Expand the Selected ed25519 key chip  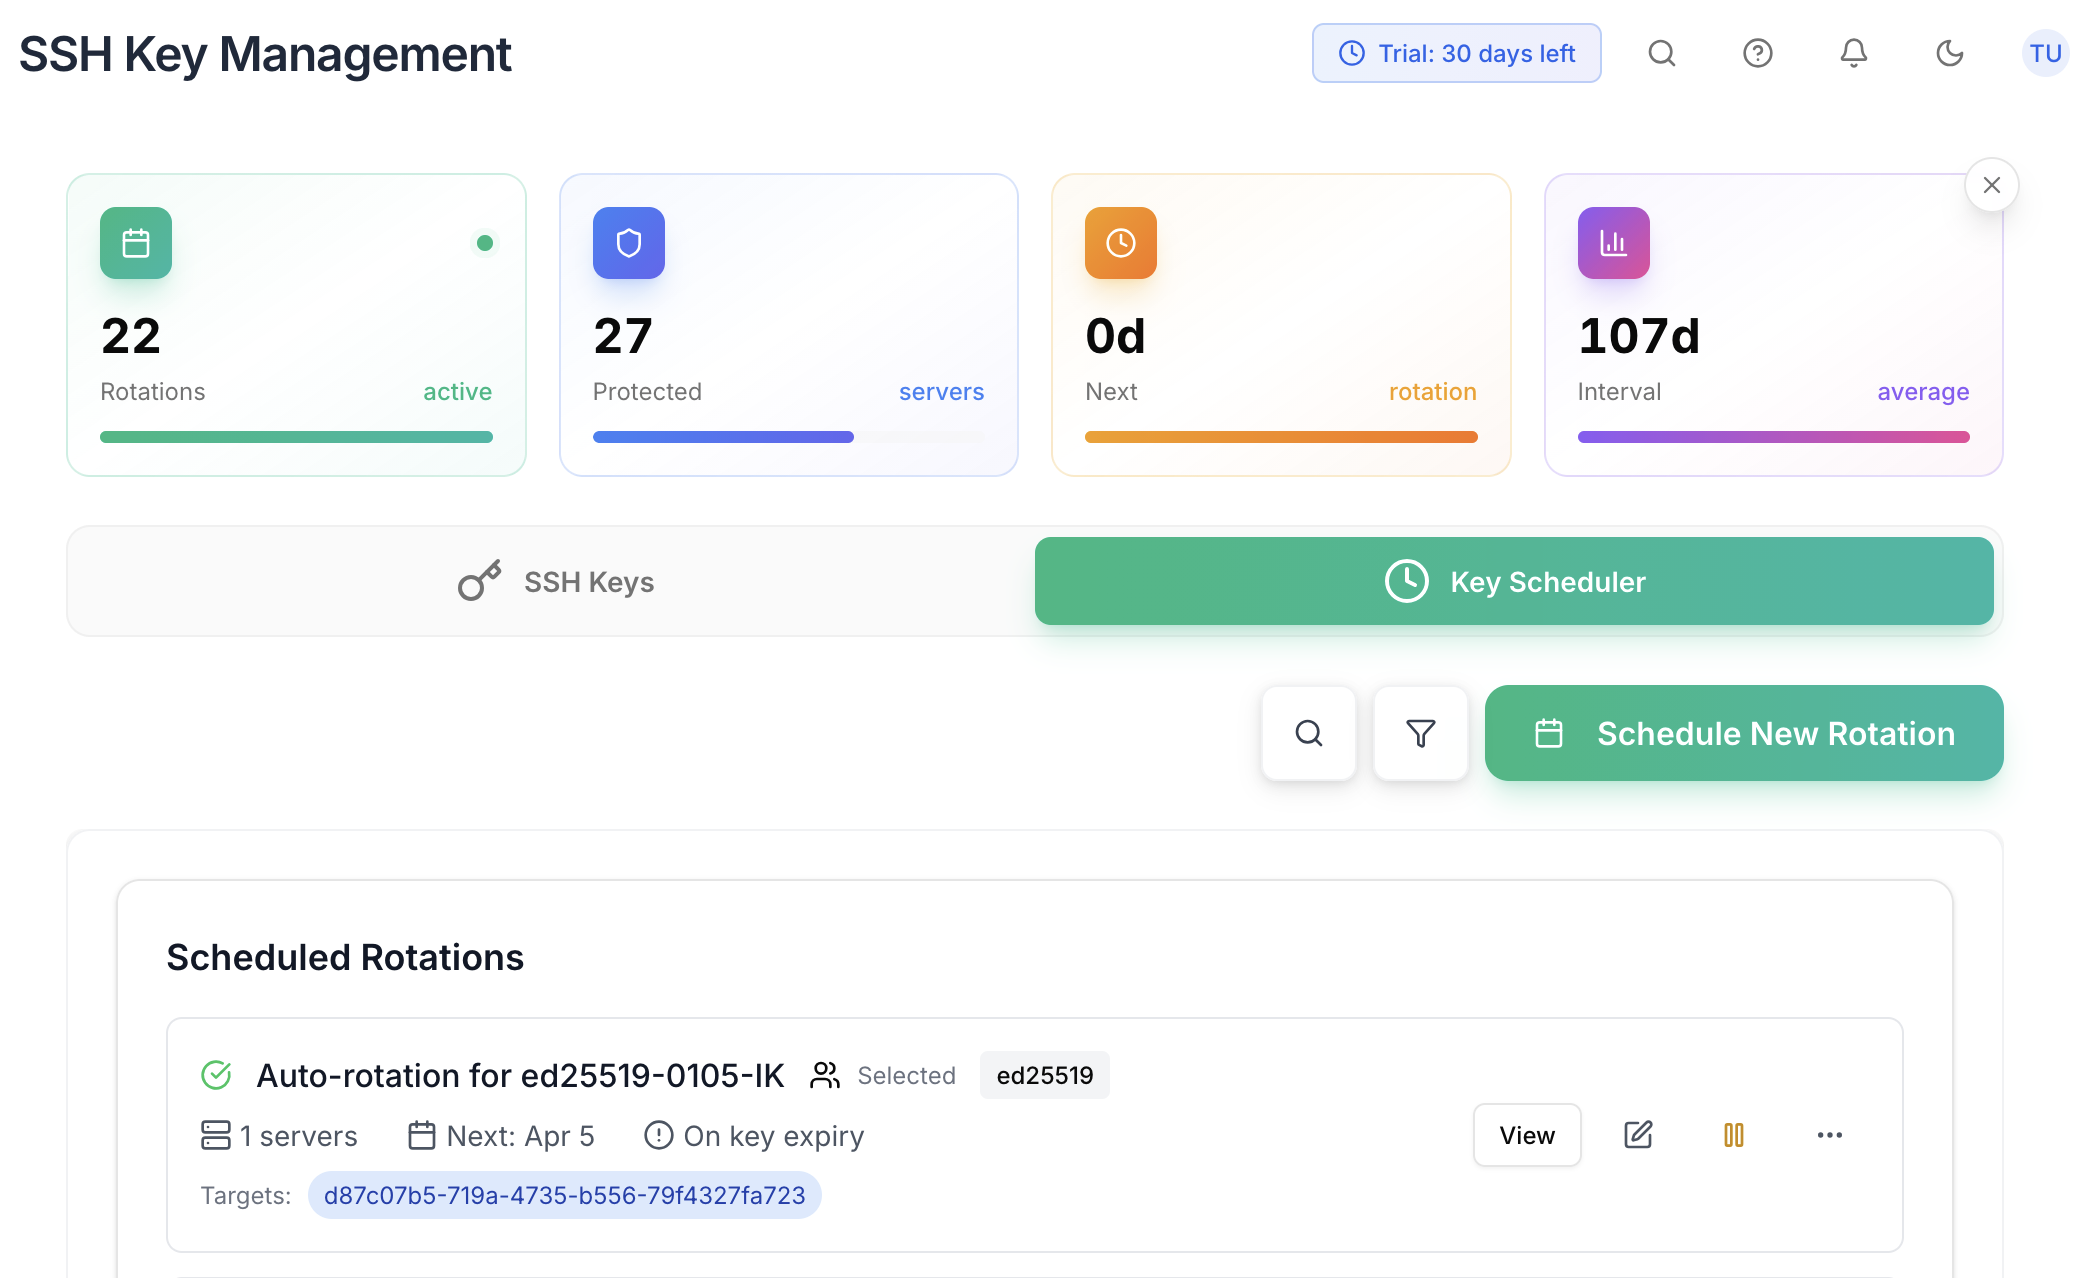(x=1044, y=1075)
